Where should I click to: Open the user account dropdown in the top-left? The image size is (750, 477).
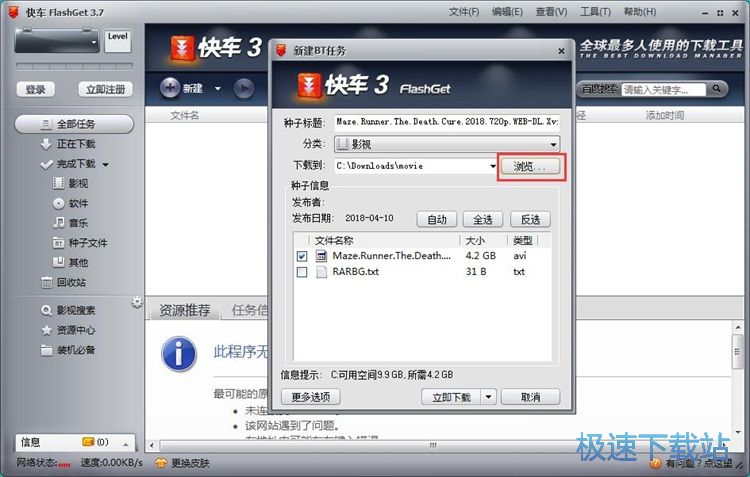[94, 42]
